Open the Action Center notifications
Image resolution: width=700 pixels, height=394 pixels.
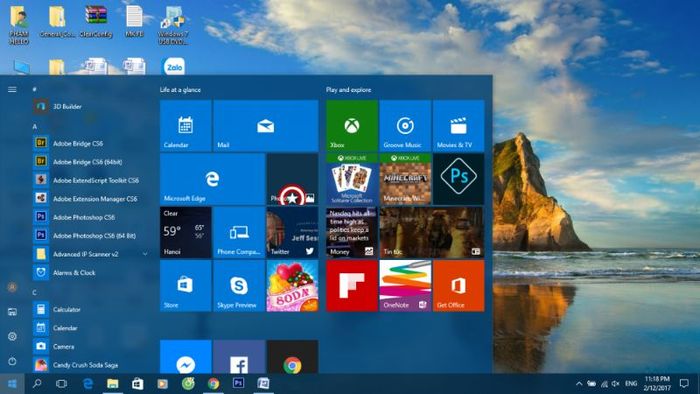tap(684, 383)
